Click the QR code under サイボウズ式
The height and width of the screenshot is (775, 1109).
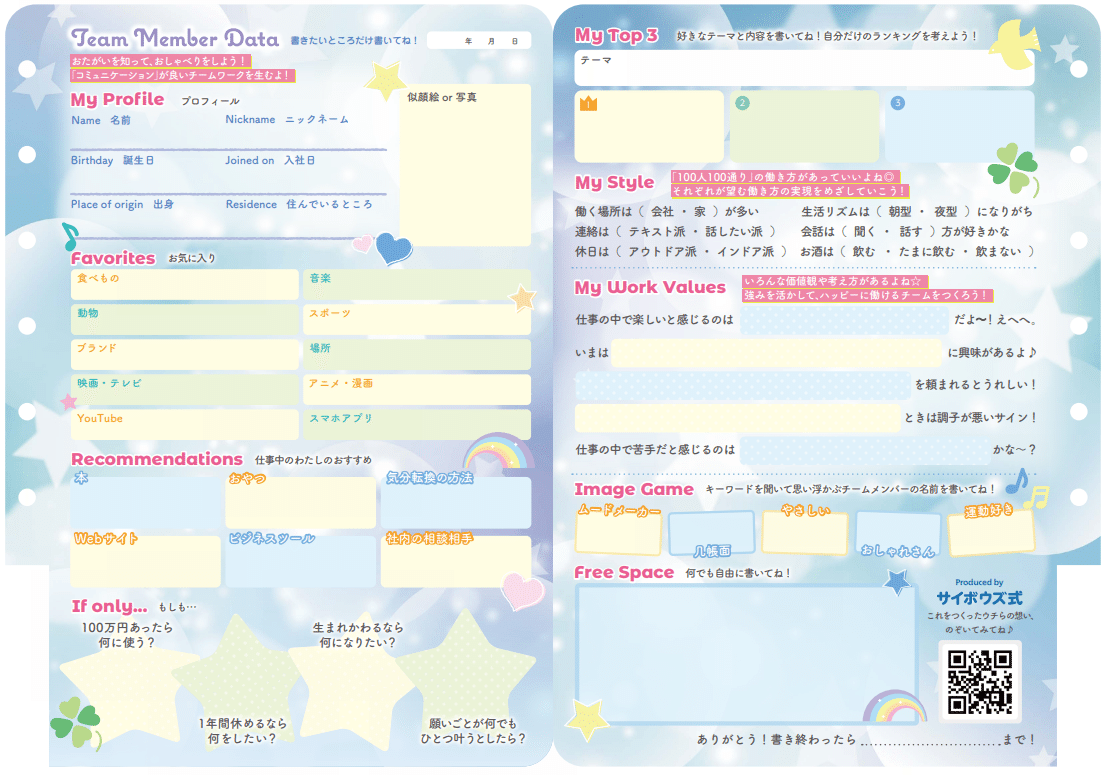click(980, 682)
